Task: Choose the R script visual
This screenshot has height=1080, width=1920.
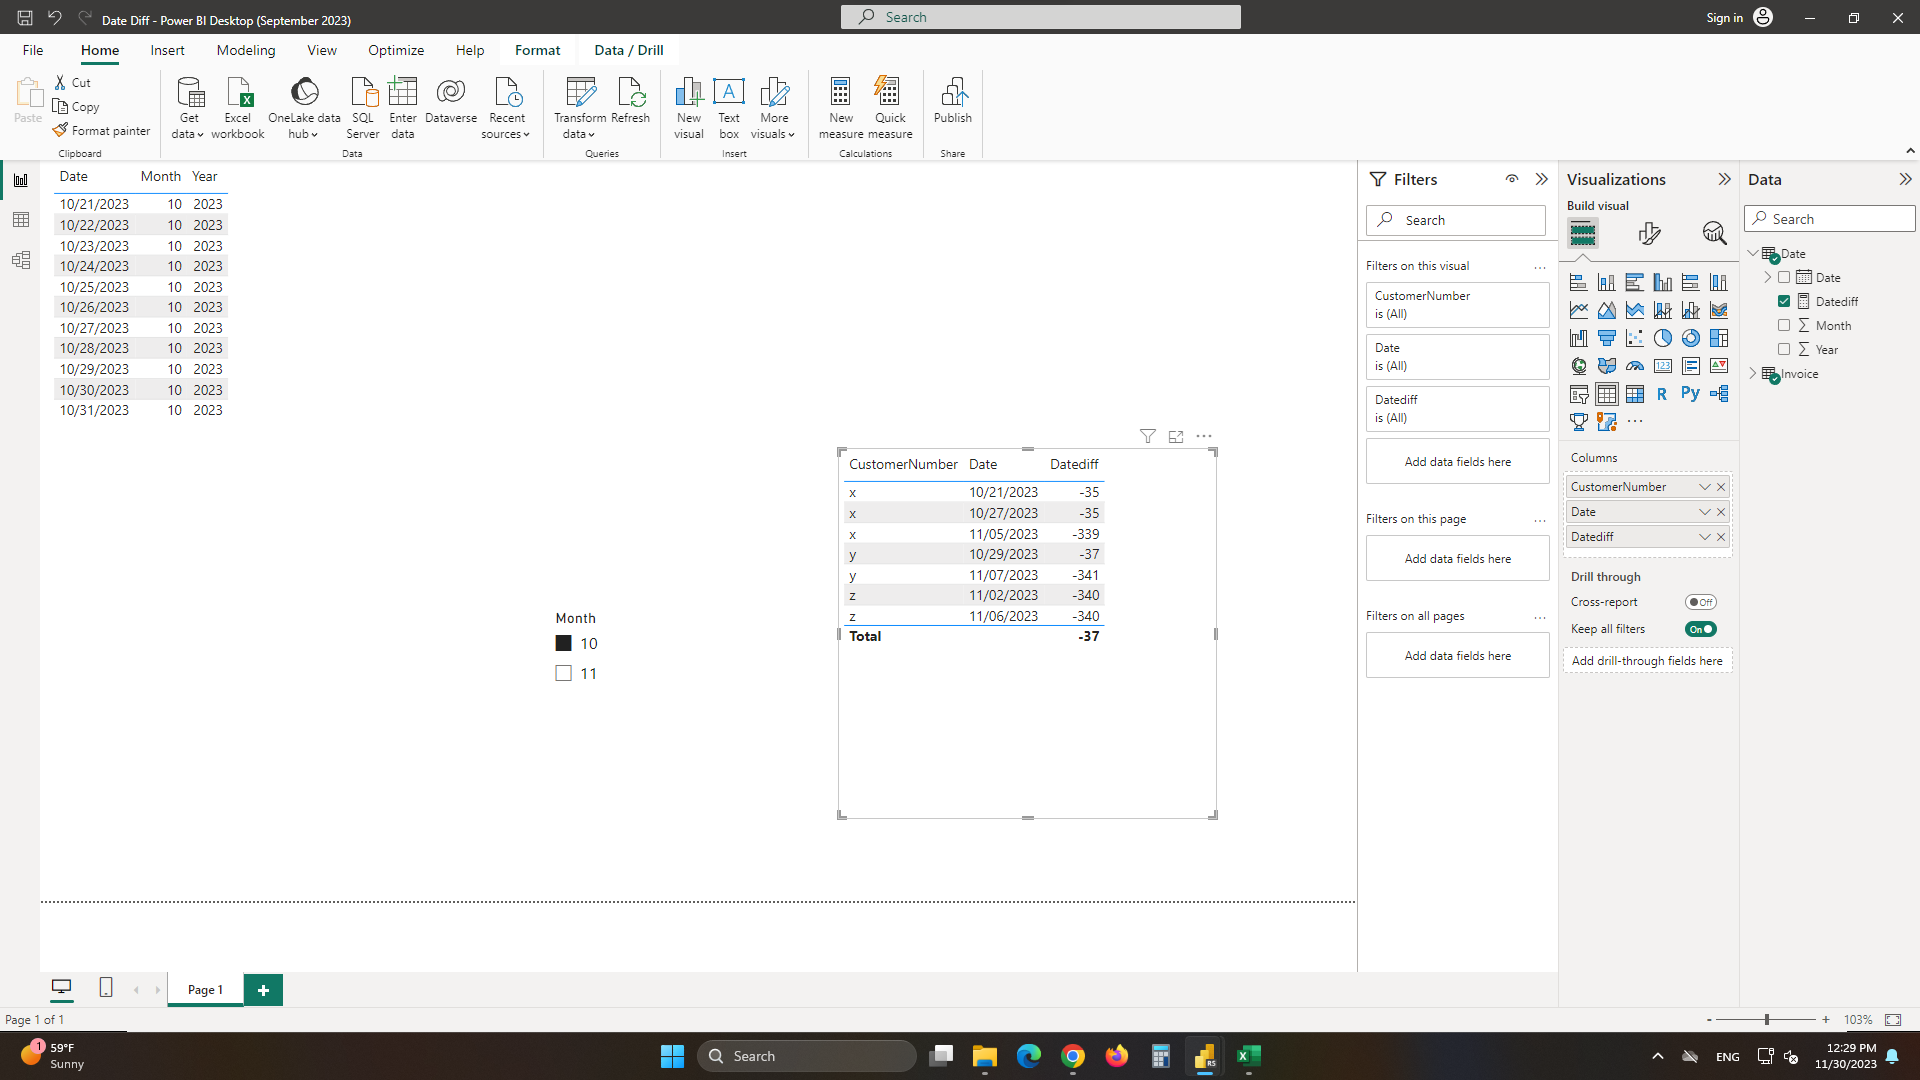Action: pos(1662,394)
